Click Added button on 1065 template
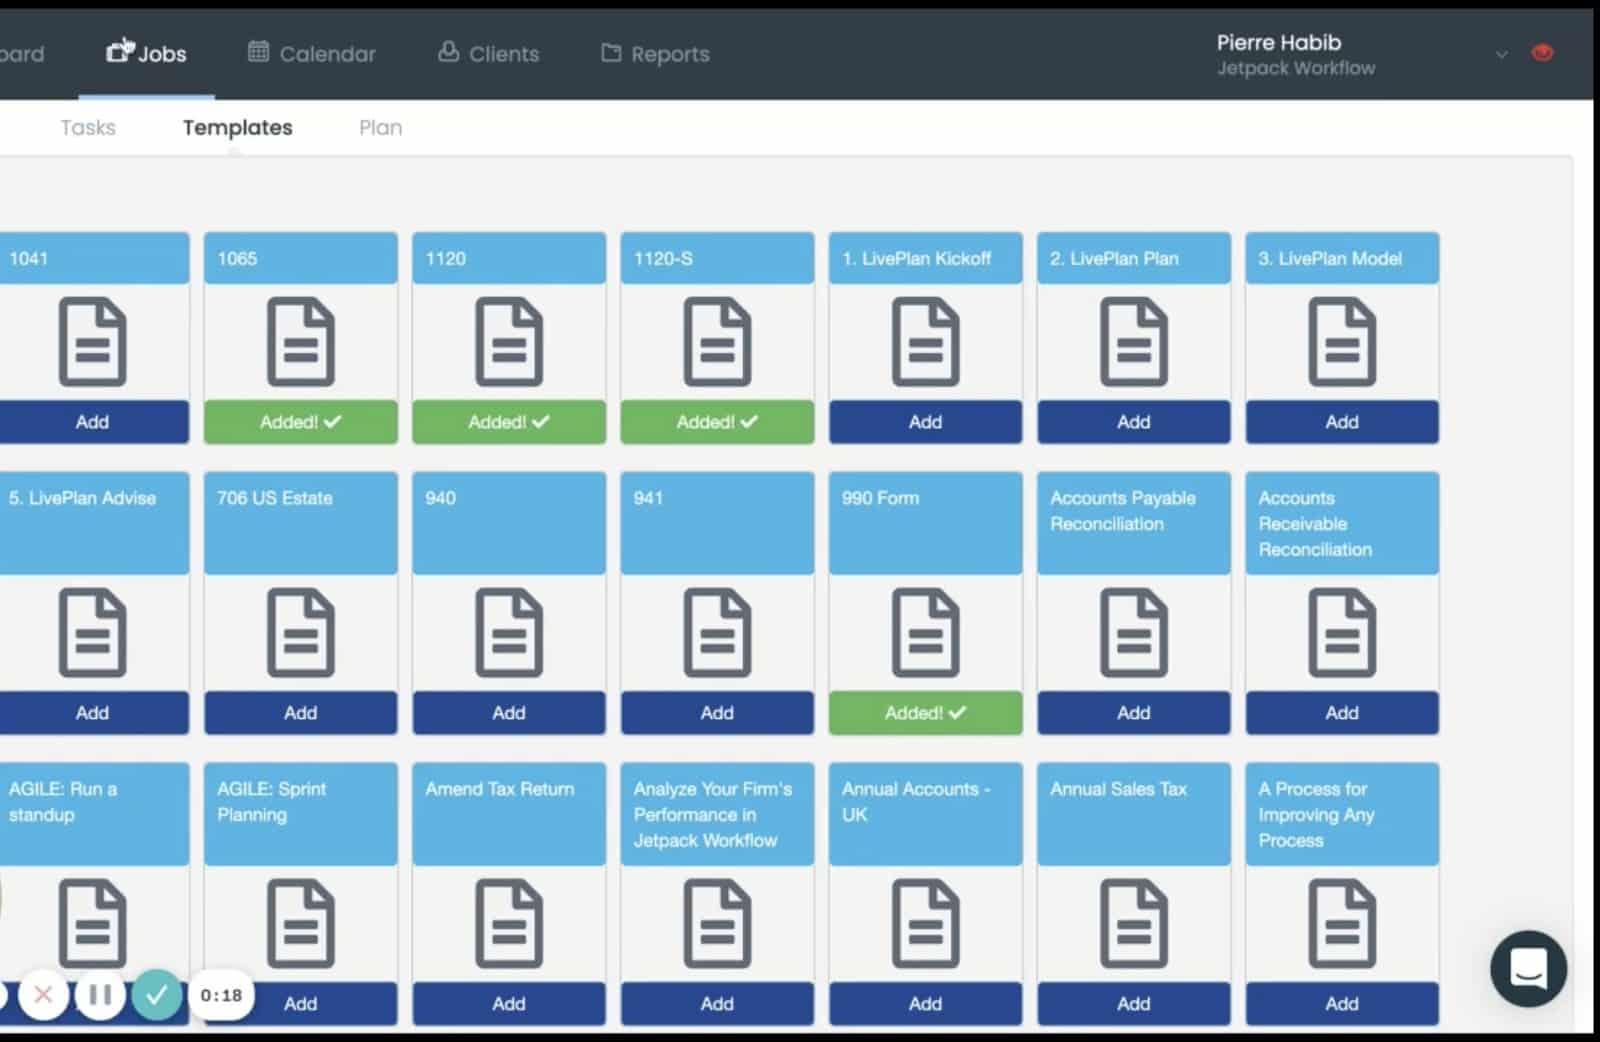The image size is (1600, 1042). click(x=301, y=422)
